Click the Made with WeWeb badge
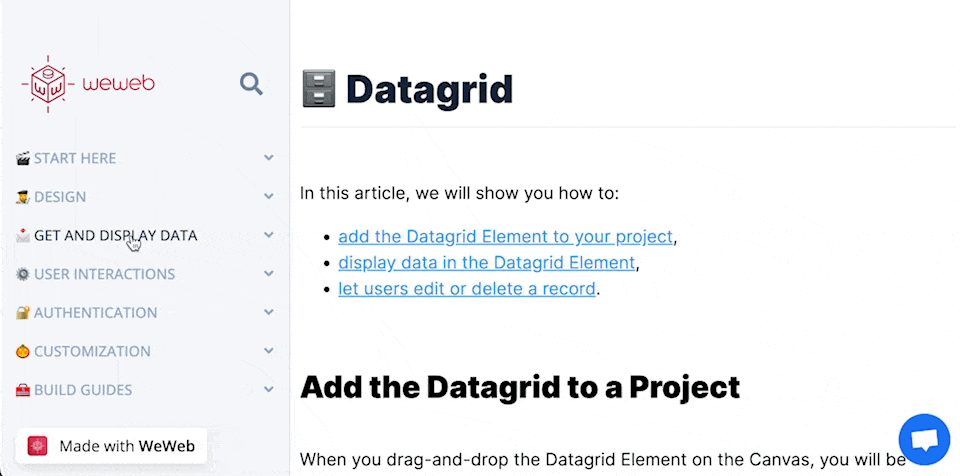 click(111, 446)
